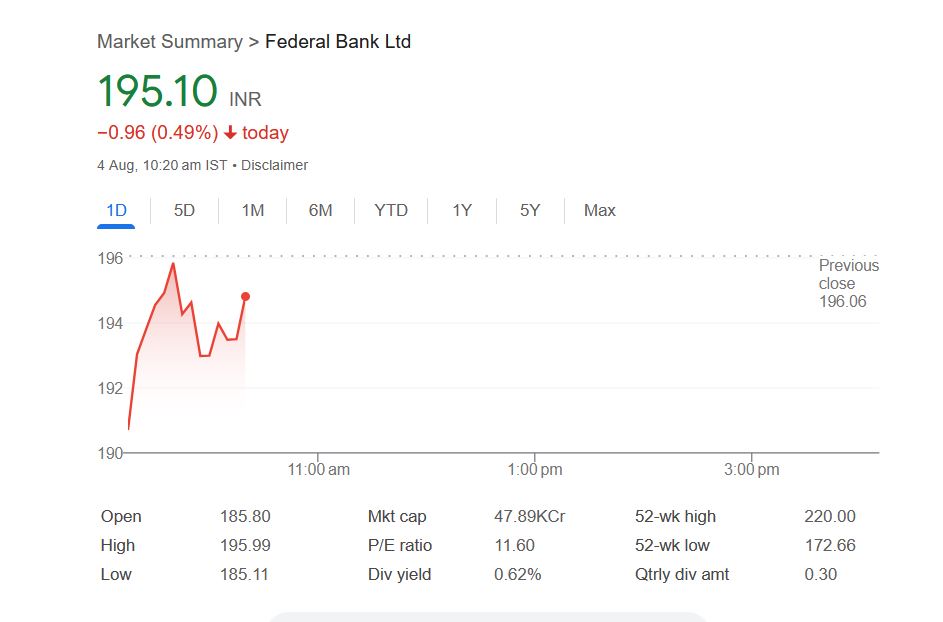
Task: View the 1Y chart range
Action: (462, 210)
